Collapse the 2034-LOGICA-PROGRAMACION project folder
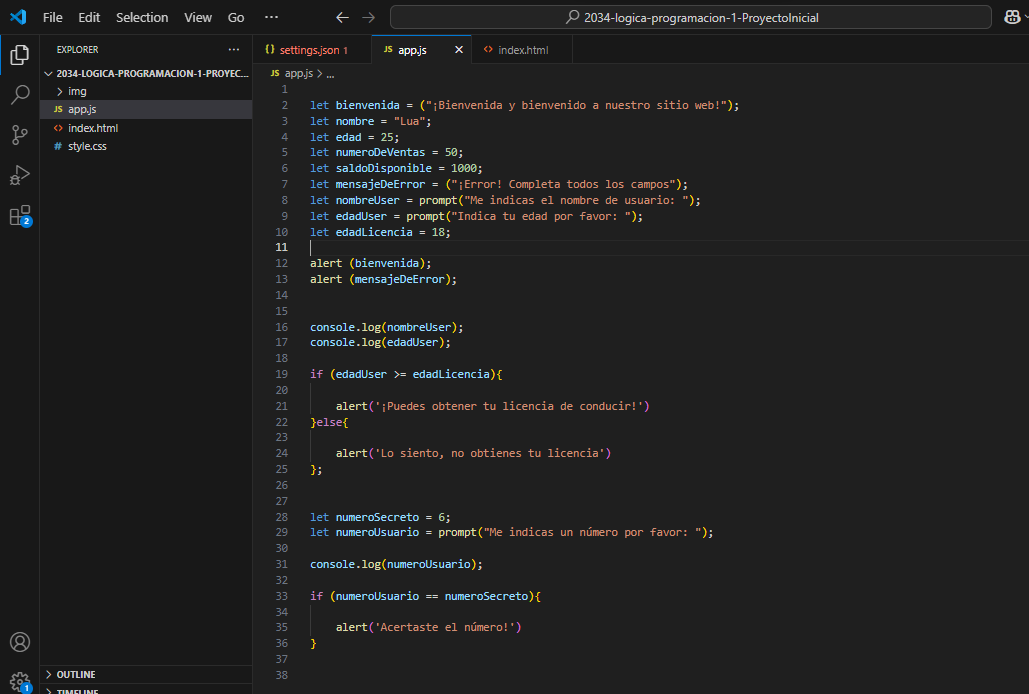Viewport: 1029px width, 694px height. click(146, 73)
